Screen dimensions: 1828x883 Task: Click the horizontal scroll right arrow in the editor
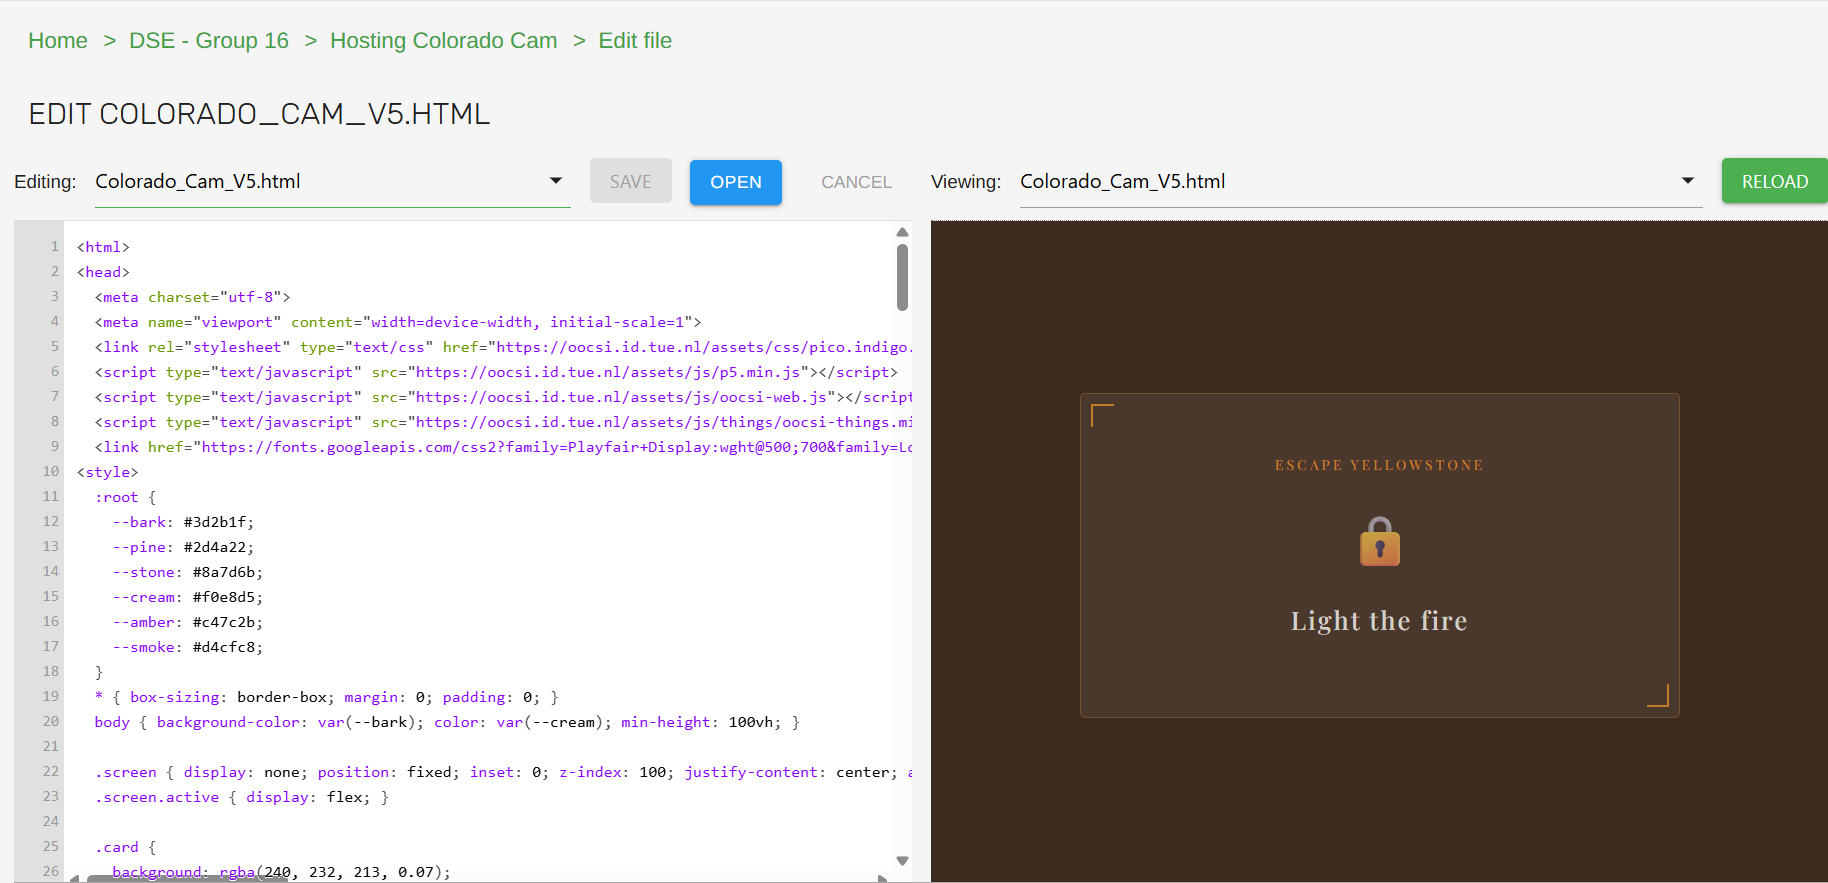click(x=882, y=879)
